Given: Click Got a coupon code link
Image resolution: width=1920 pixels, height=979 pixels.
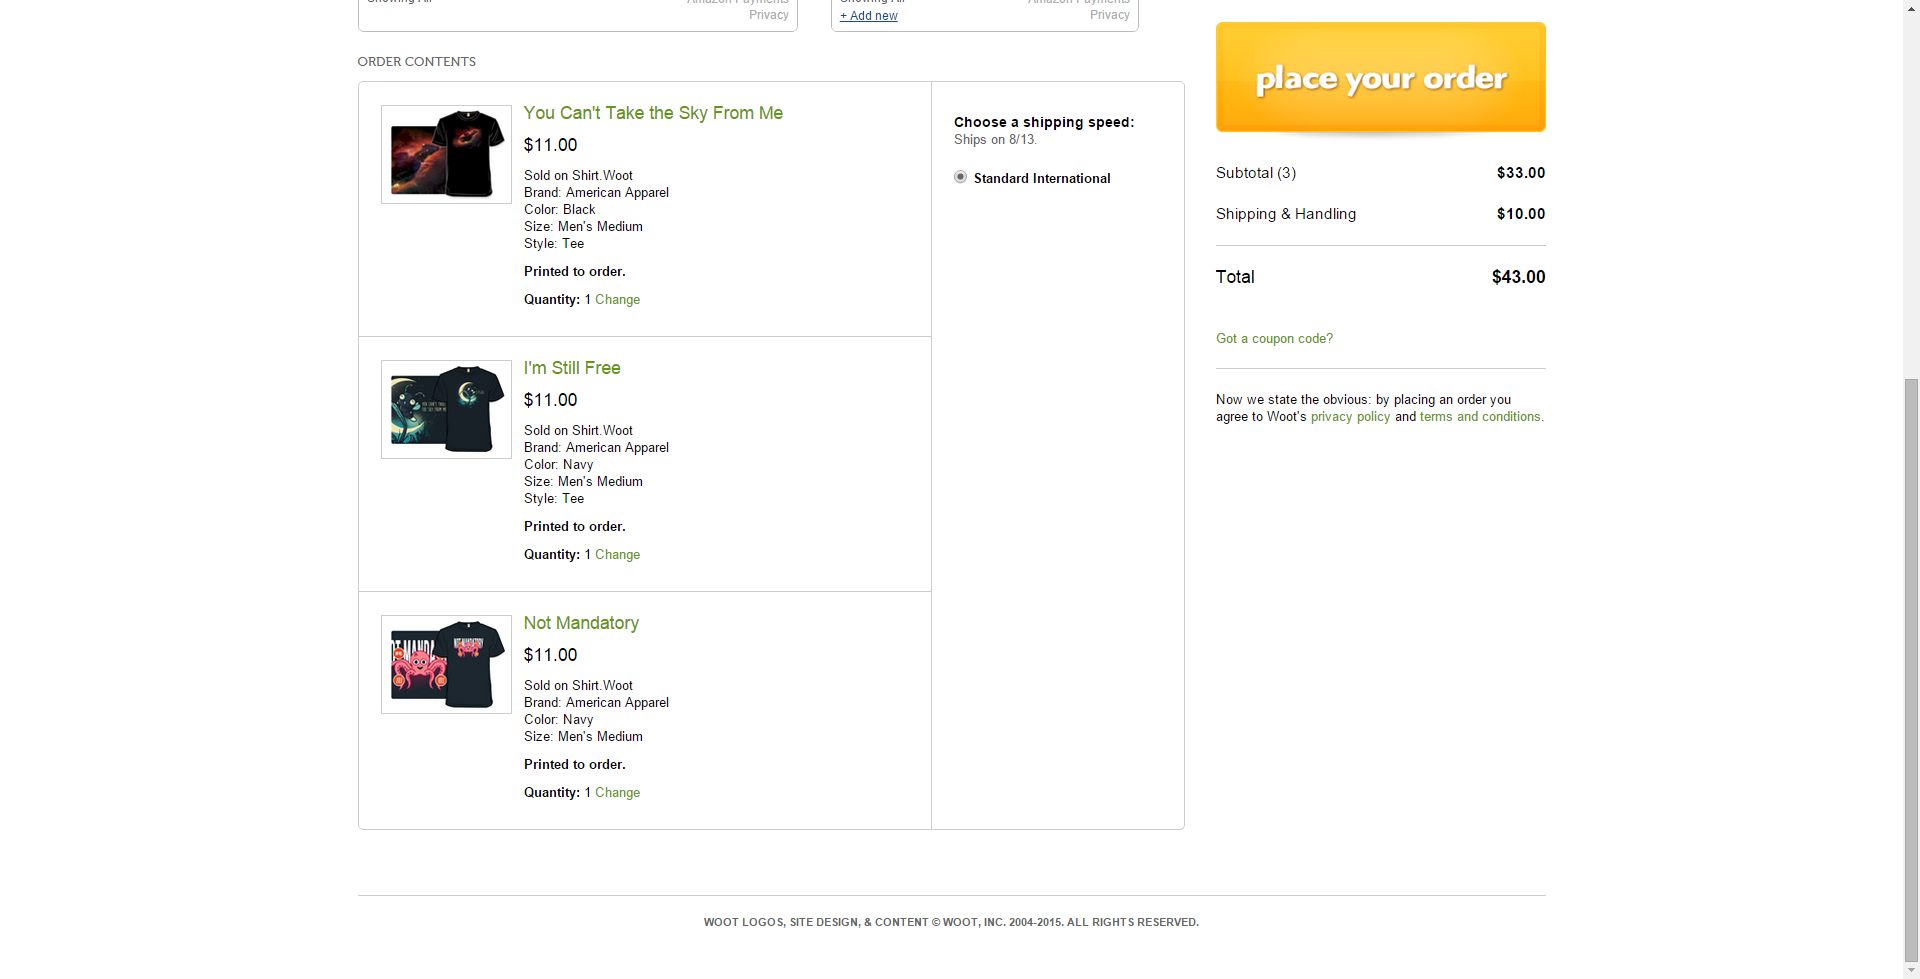Looking at the screenshot, I should coord(1274,339).
